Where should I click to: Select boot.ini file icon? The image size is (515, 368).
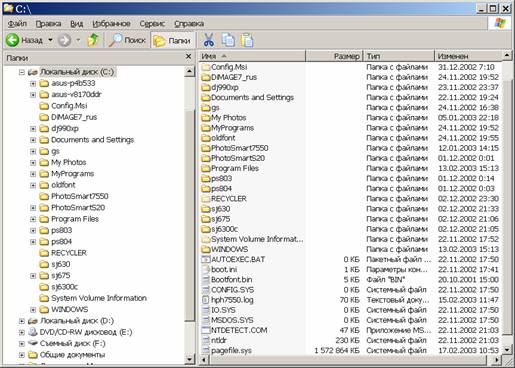coord(205,269)
